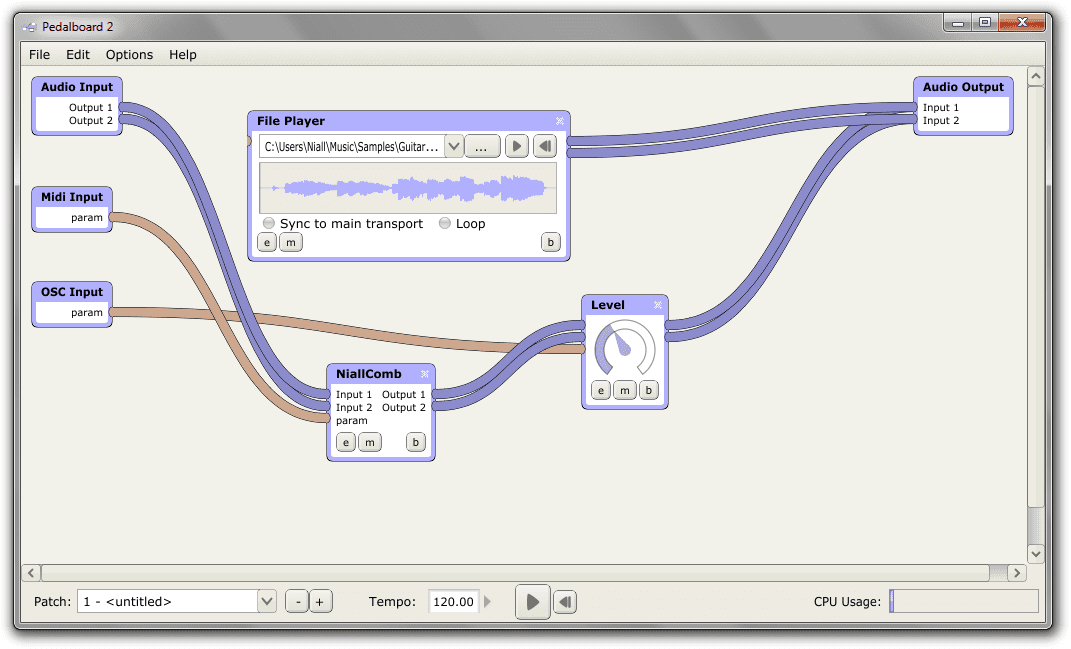This screenshot has width=1071, height=649.
Task: Click the Level knob dial
Action: 624,349
